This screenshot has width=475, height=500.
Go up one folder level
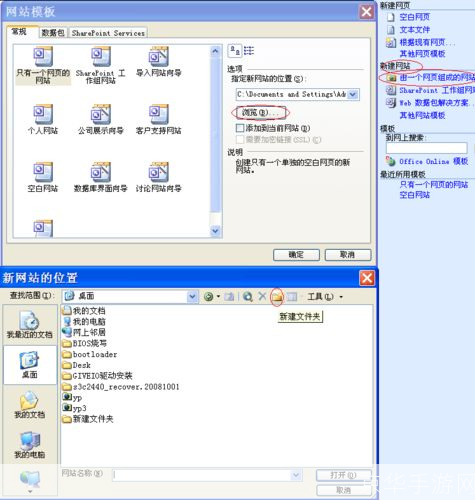point(229,296)
